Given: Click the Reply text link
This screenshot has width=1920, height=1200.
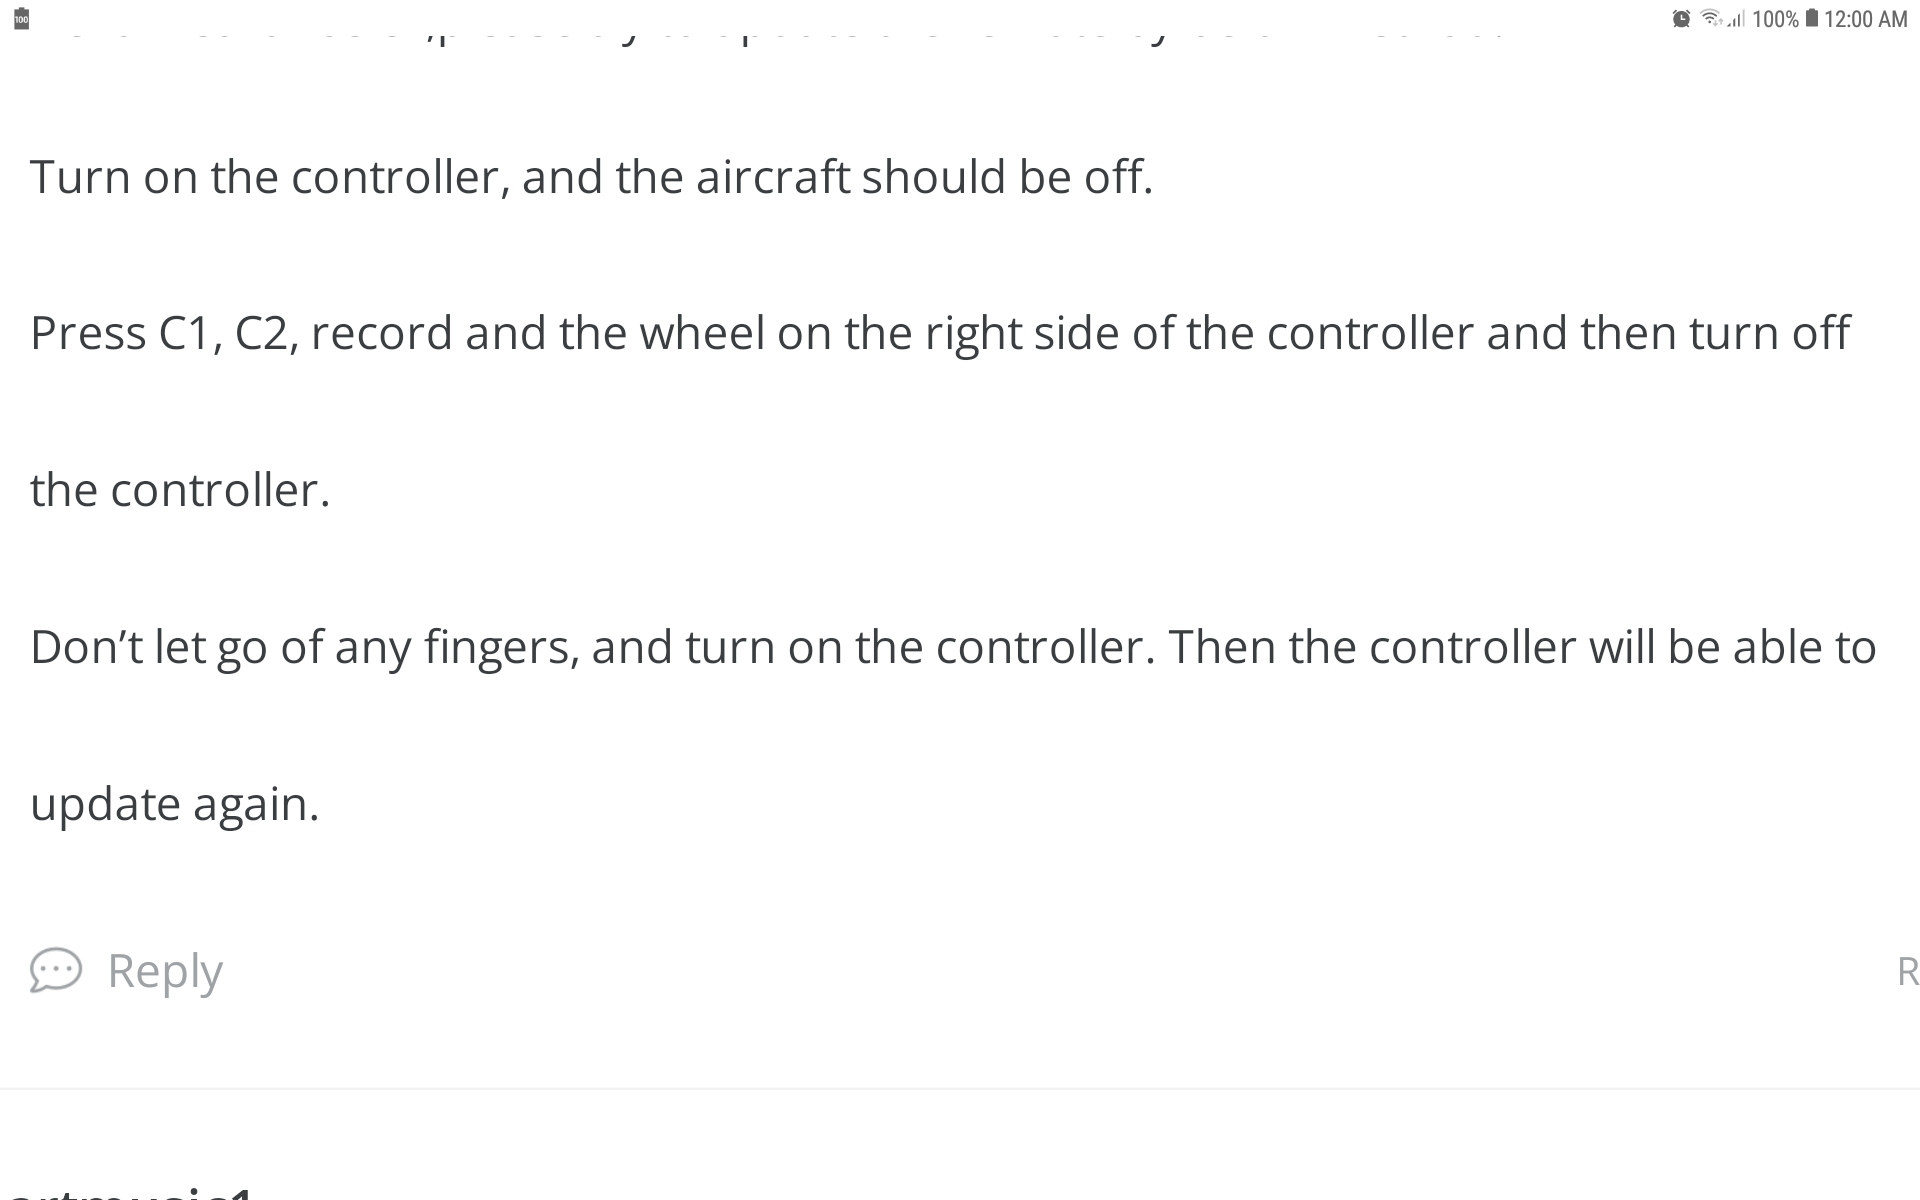Looking at the screenshot, I should (165, 972).
